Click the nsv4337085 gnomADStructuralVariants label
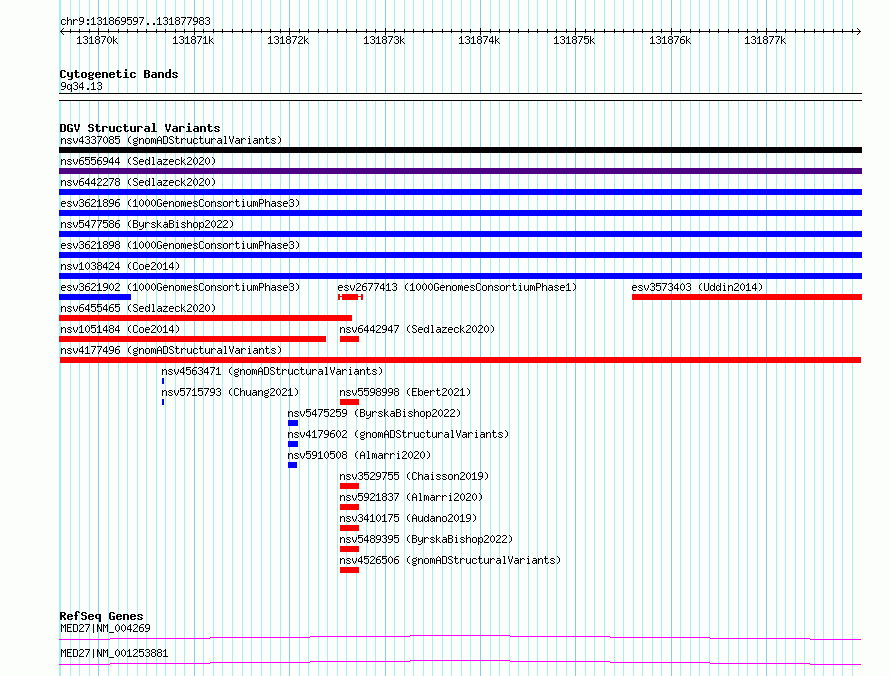This screenshot has width=890, height=676. [x=171, y=140]
